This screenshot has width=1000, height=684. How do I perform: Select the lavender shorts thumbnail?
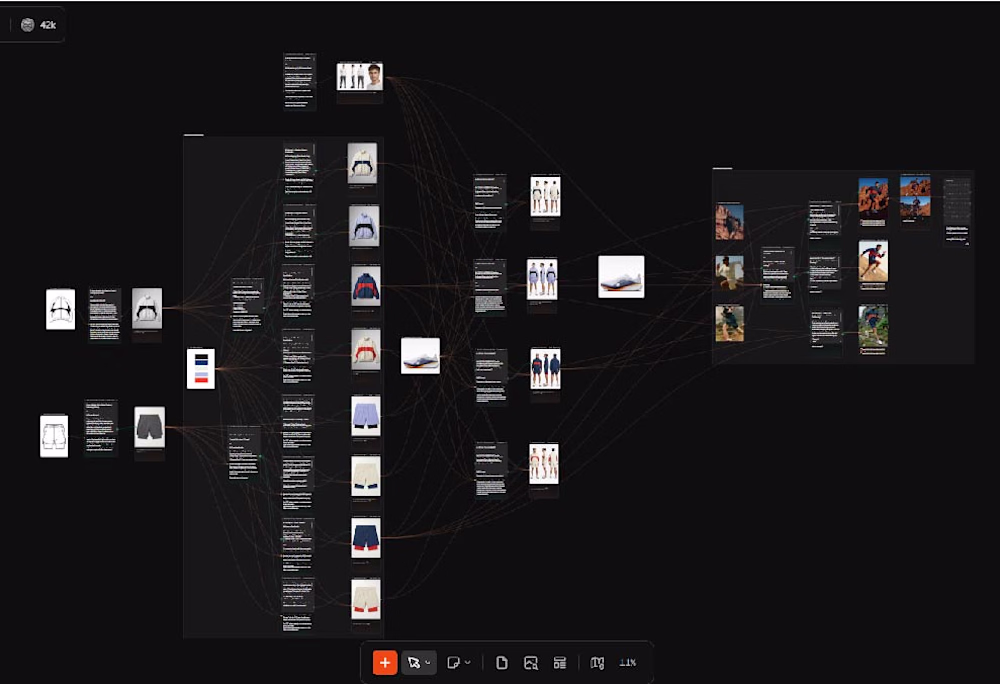(x=366, y=416)
